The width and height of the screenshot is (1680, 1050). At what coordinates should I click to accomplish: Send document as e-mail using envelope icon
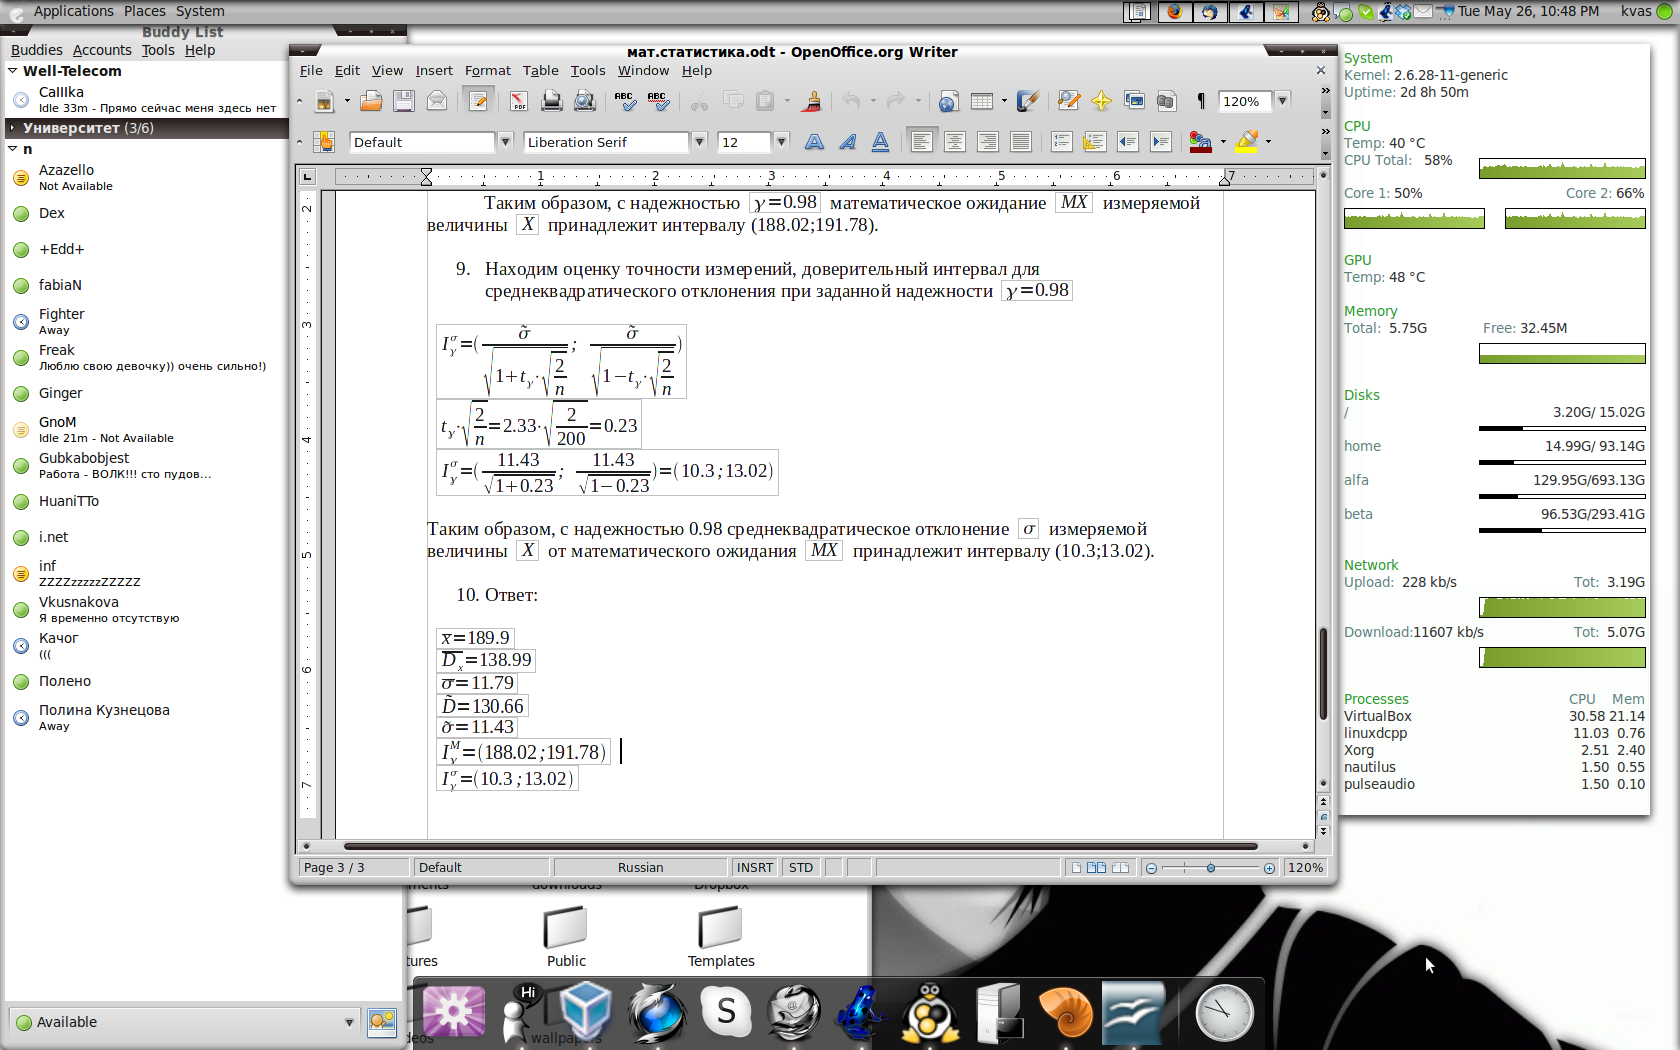point(437,101)
